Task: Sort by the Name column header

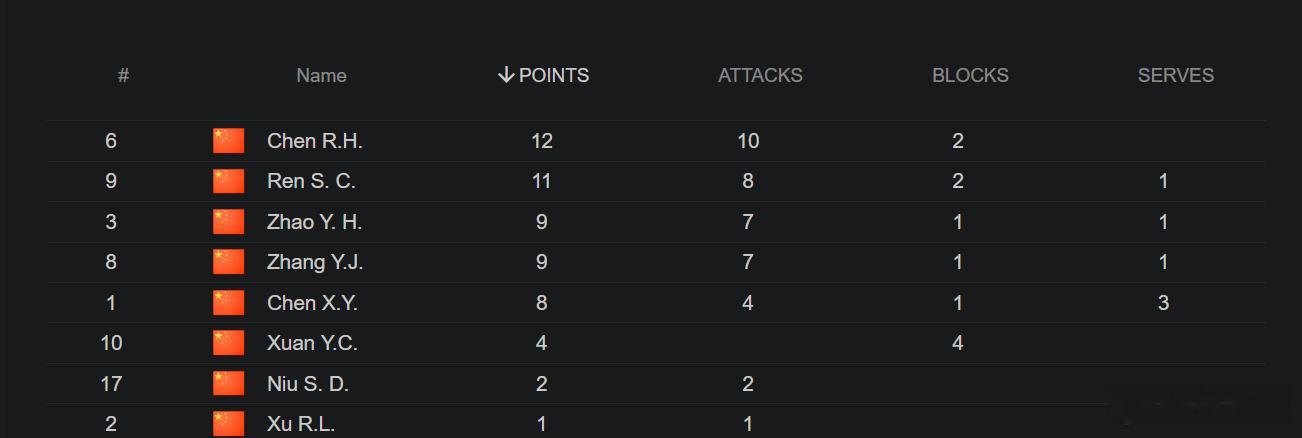Action: pyautogui.click(x=321, y=75)
